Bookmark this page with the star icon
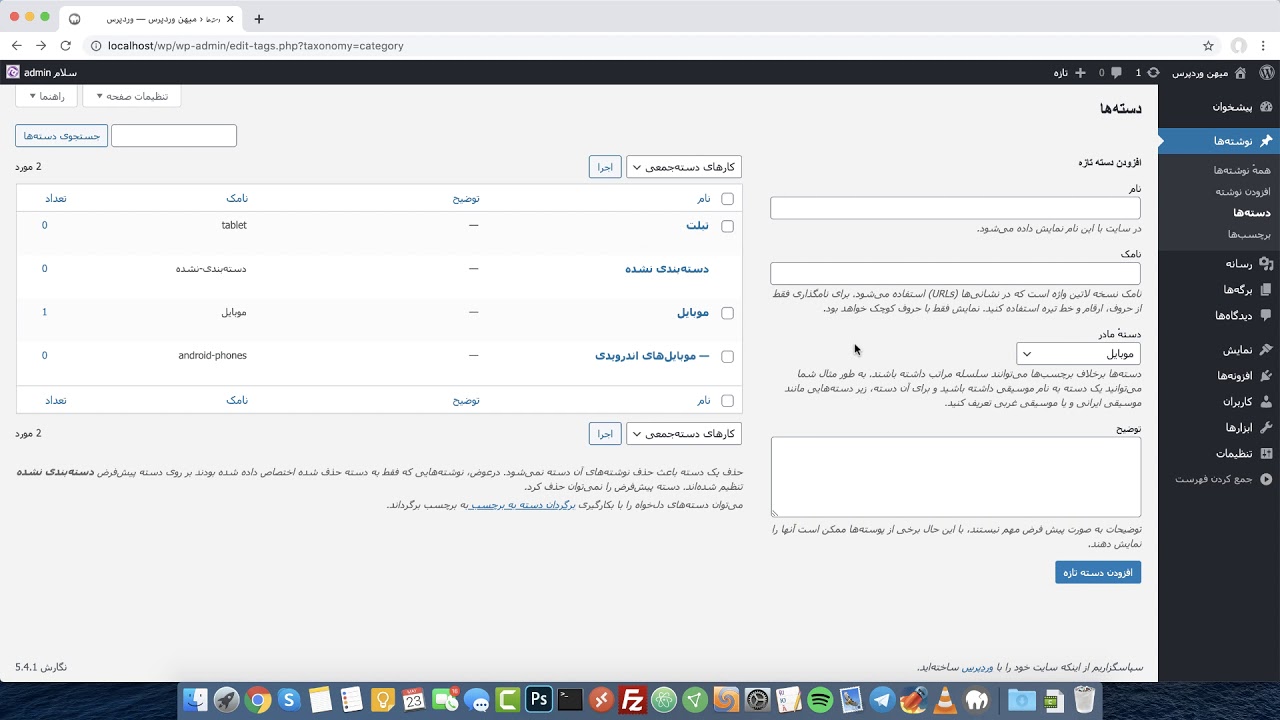This screenshot has width=1280, height=720. coord(1208,45)
